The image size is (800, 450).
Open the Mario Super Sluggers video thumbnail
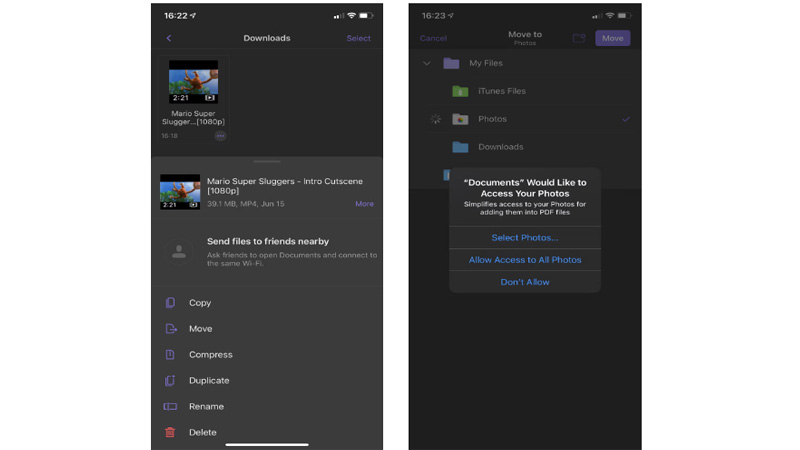point(193,82)
